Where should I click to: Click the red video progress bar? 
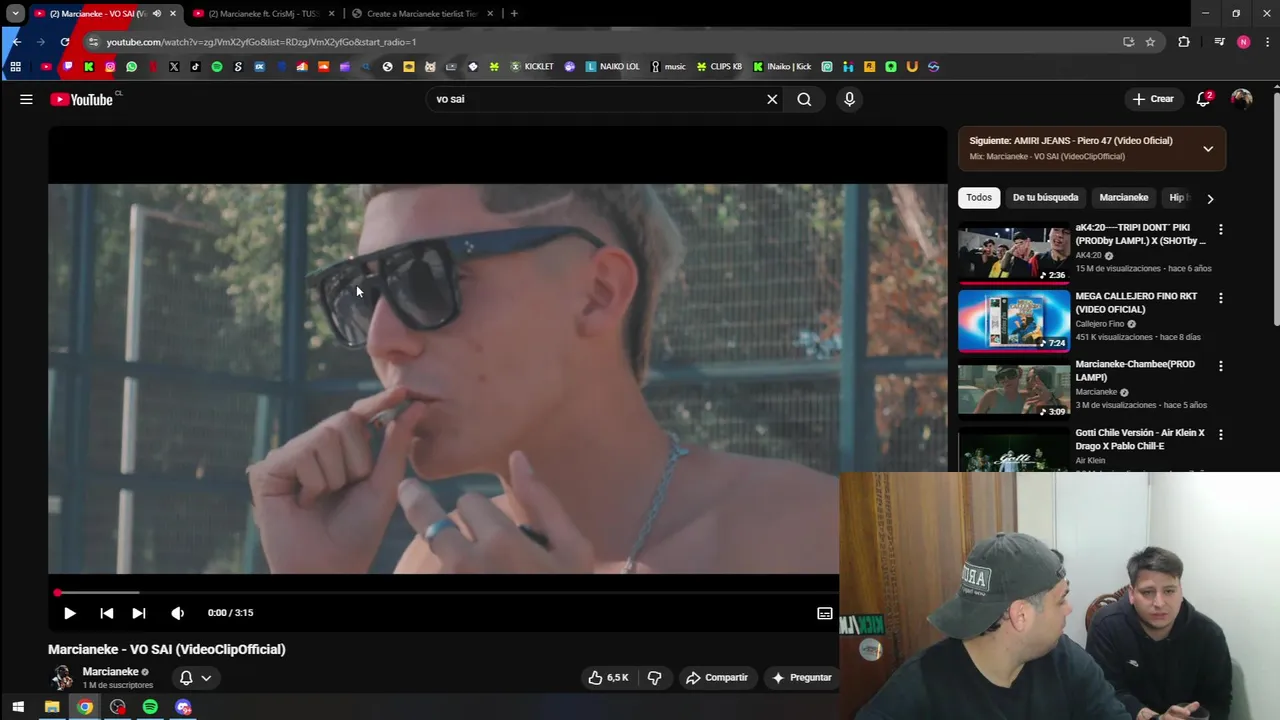coord(443,593)
